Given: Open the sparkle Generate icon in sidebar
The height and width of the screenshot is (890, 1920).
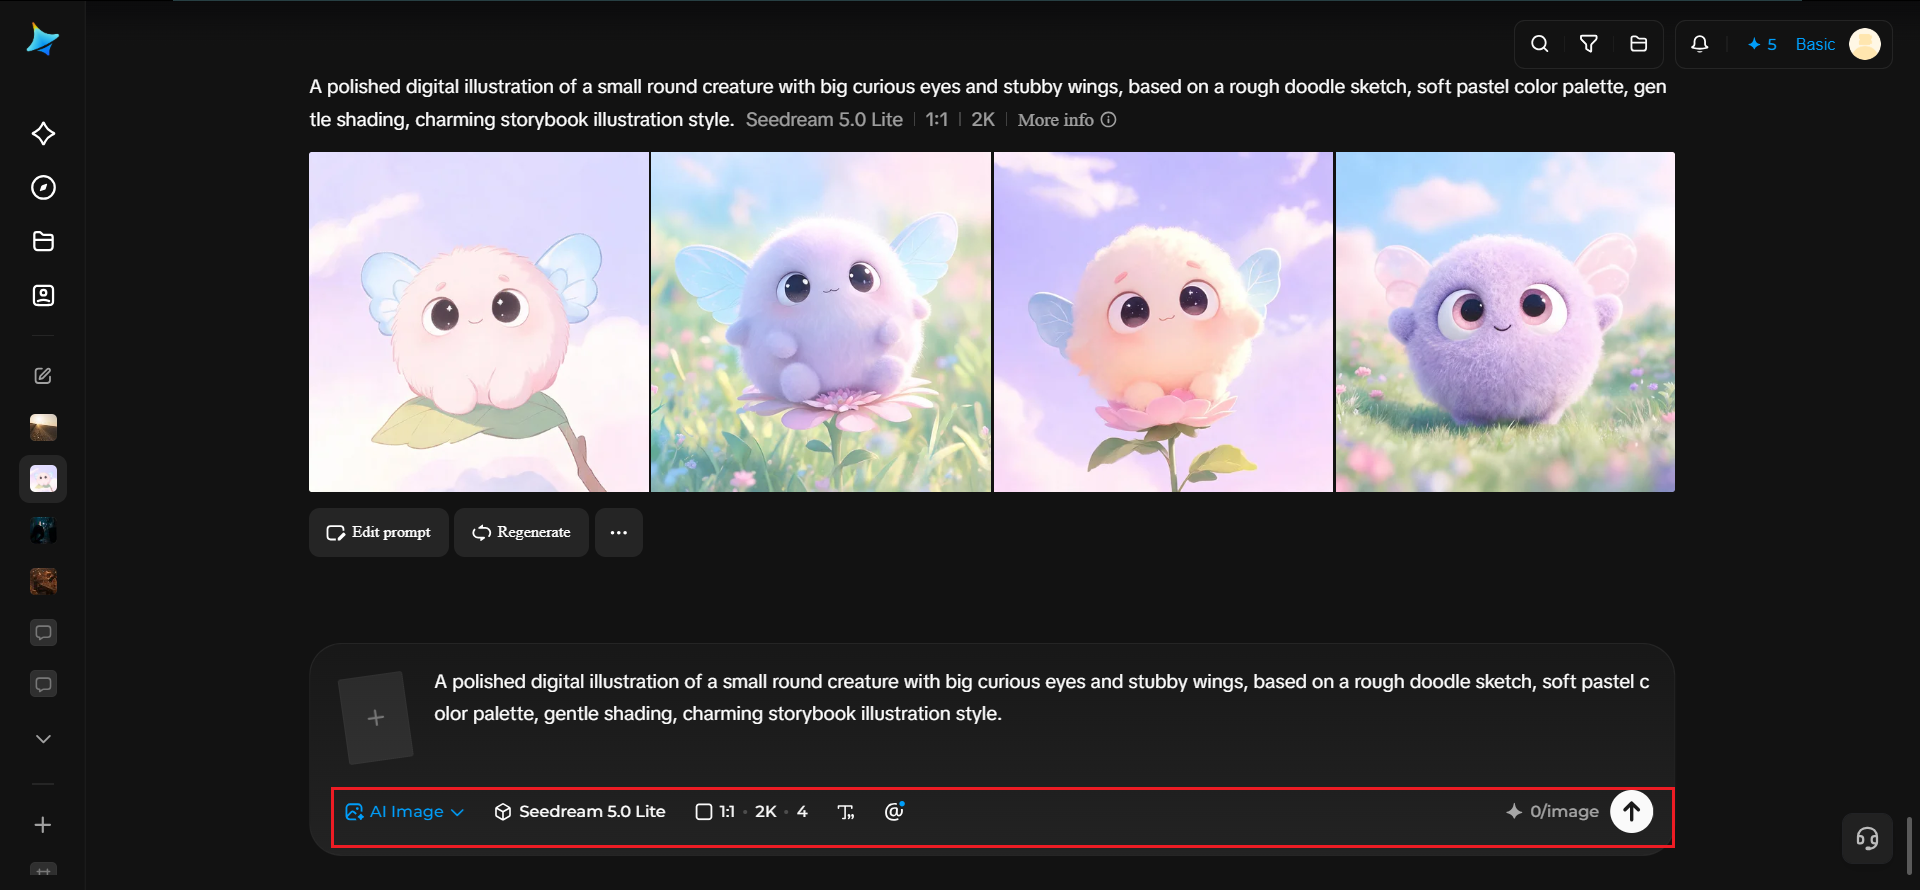Looking at the screenshot, I should click(x=43, y=134).
